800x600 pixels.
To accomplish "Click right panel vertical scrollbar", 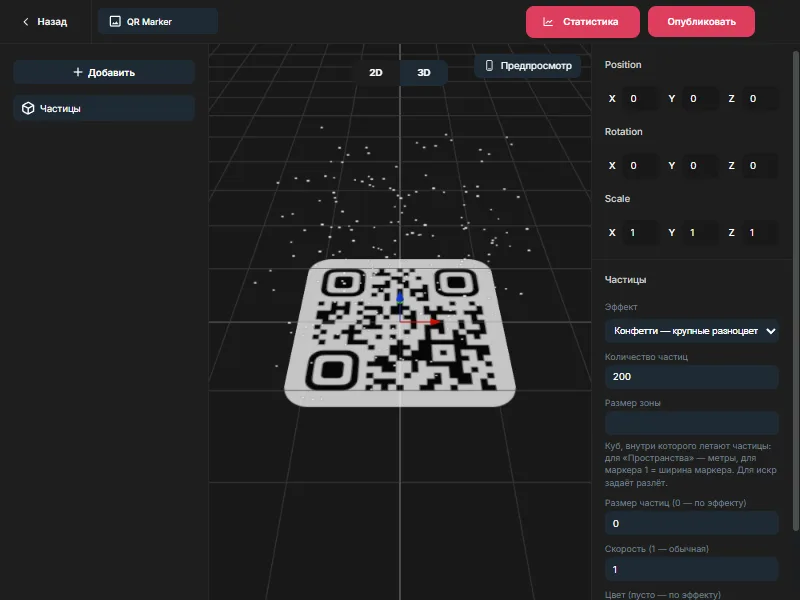I will pos(795,291).
